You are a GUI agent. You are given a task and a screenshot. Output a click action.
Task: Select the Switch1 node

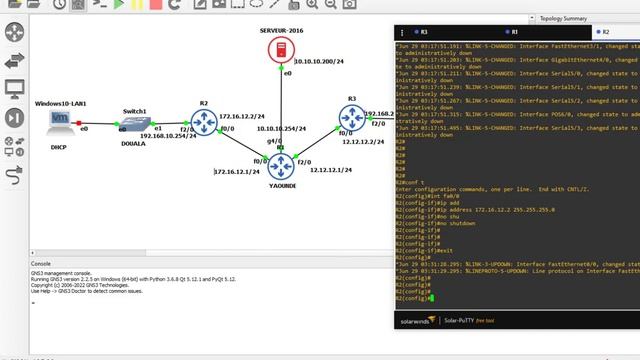(135, 124)
